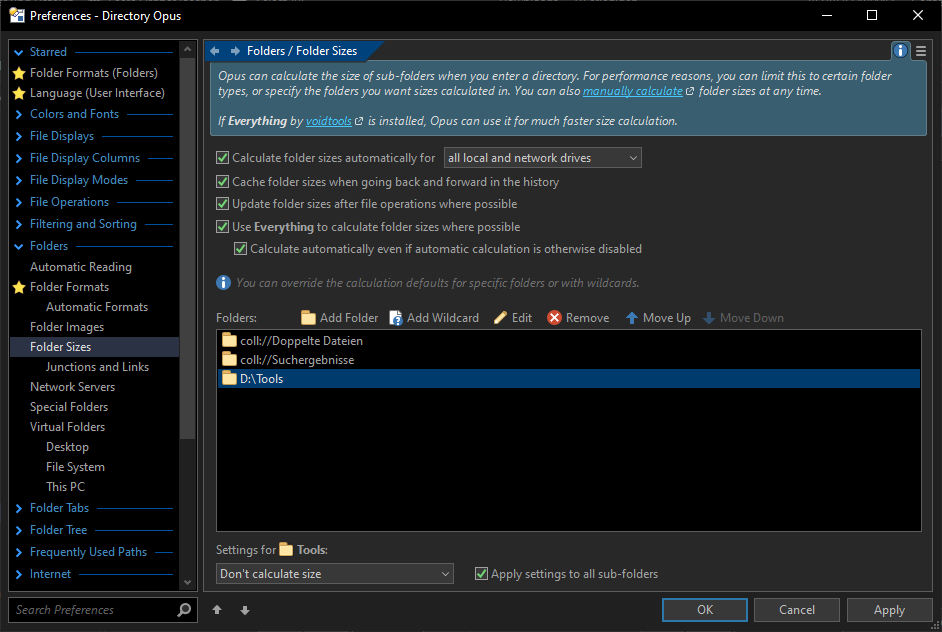Click the blue info icon at top right
This screenshot has height=632, width=942.
coord(900,51)
